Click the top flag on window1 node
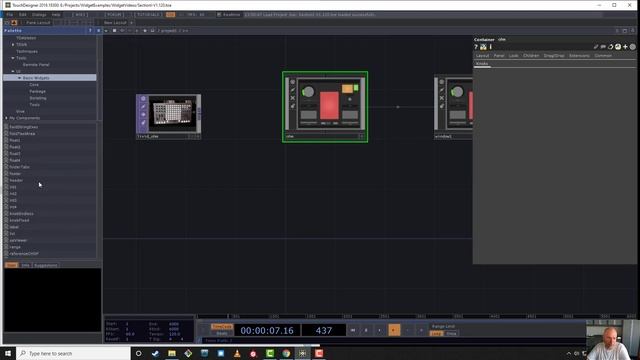Image resolution: width=640 pixels, height=360 pixels. [442, 82]
